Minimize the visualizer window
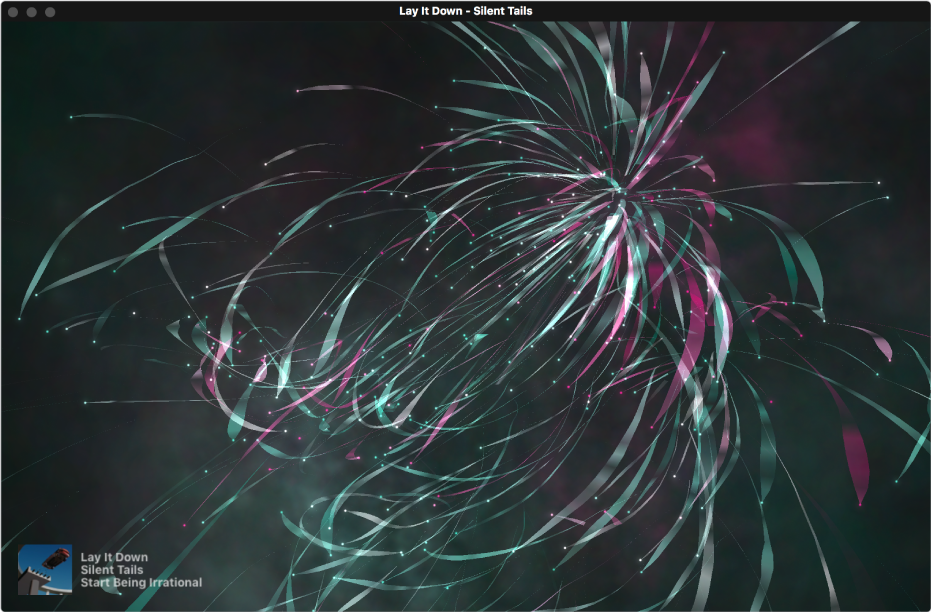931x612 pixels. point(31,12)
